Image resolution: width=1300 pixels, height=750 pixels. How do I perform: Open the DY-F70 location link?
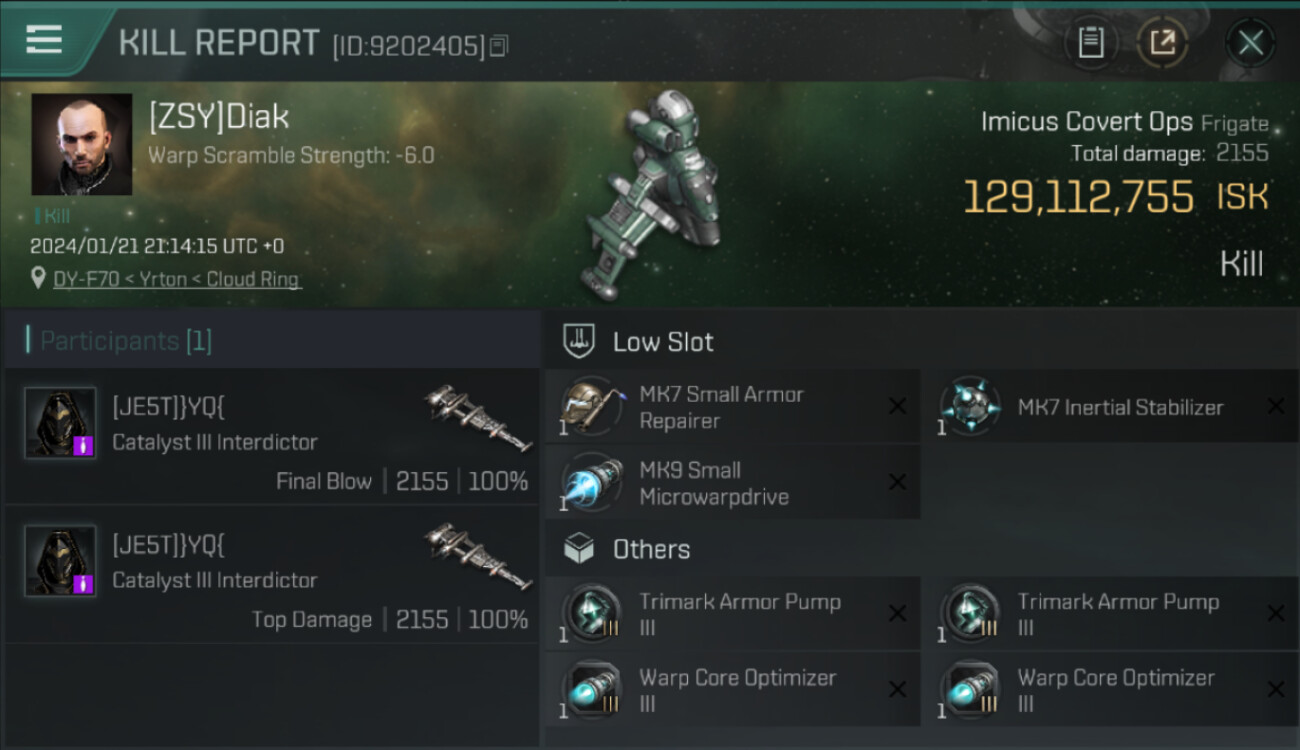pyautogui.click(x=177, y=279)
